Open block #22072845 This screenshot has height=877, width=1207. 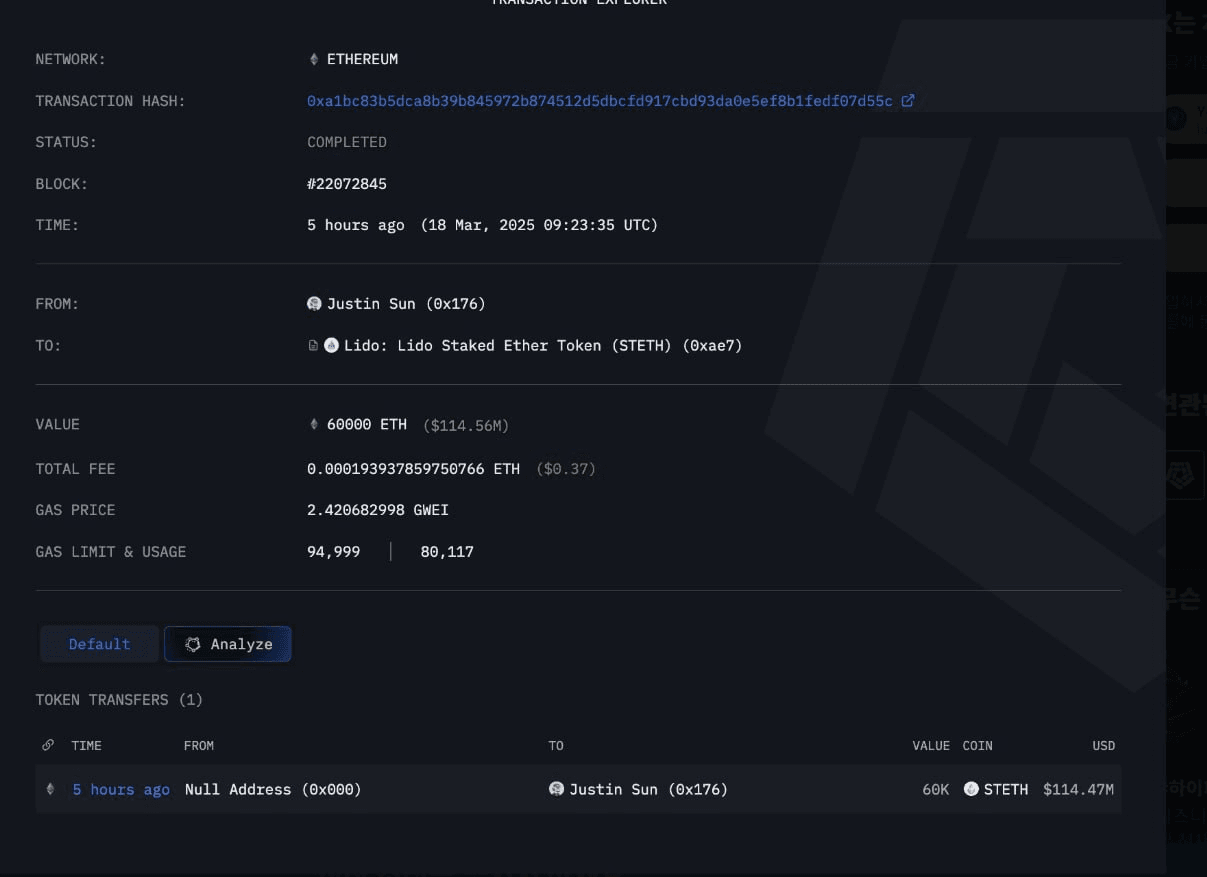(x=346, y=184)
